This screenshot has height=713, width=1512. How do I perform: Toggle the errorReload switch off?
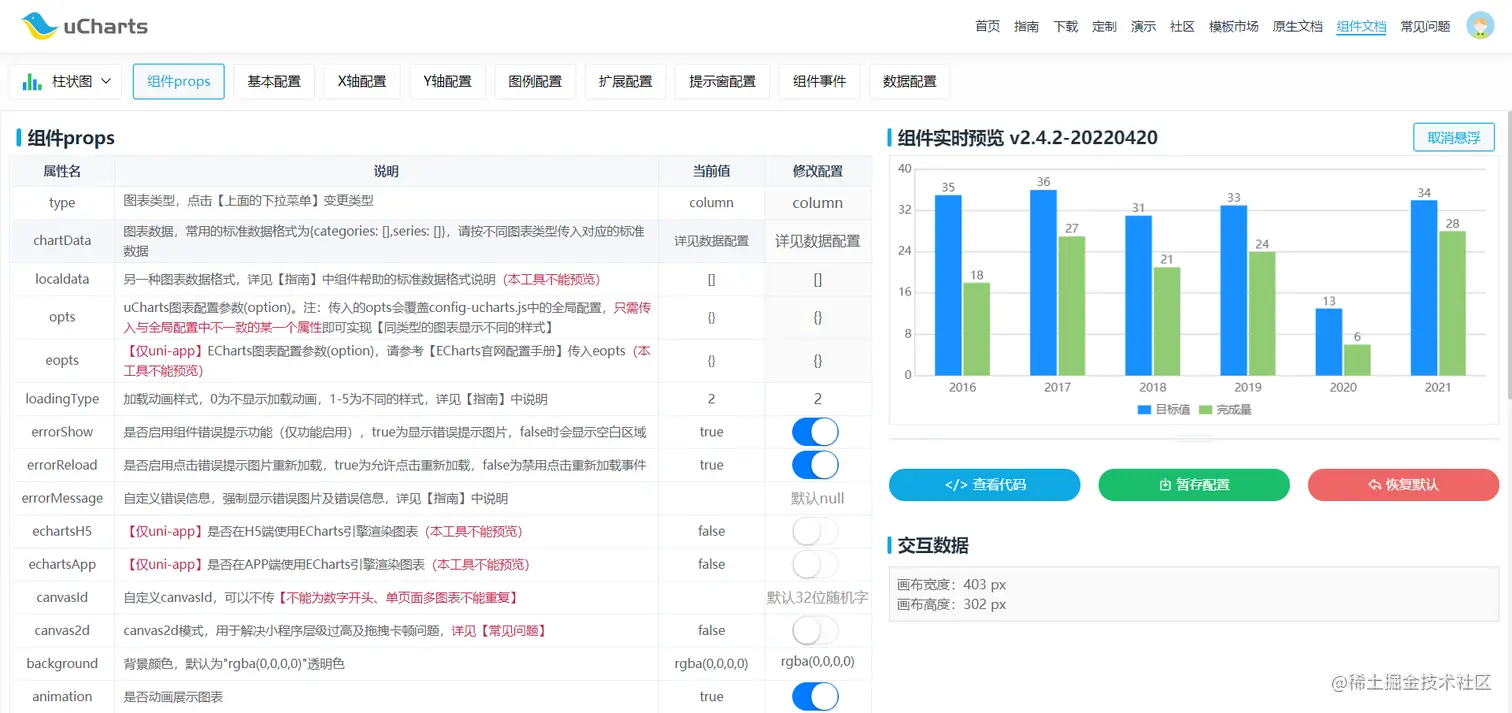point(815,465)
